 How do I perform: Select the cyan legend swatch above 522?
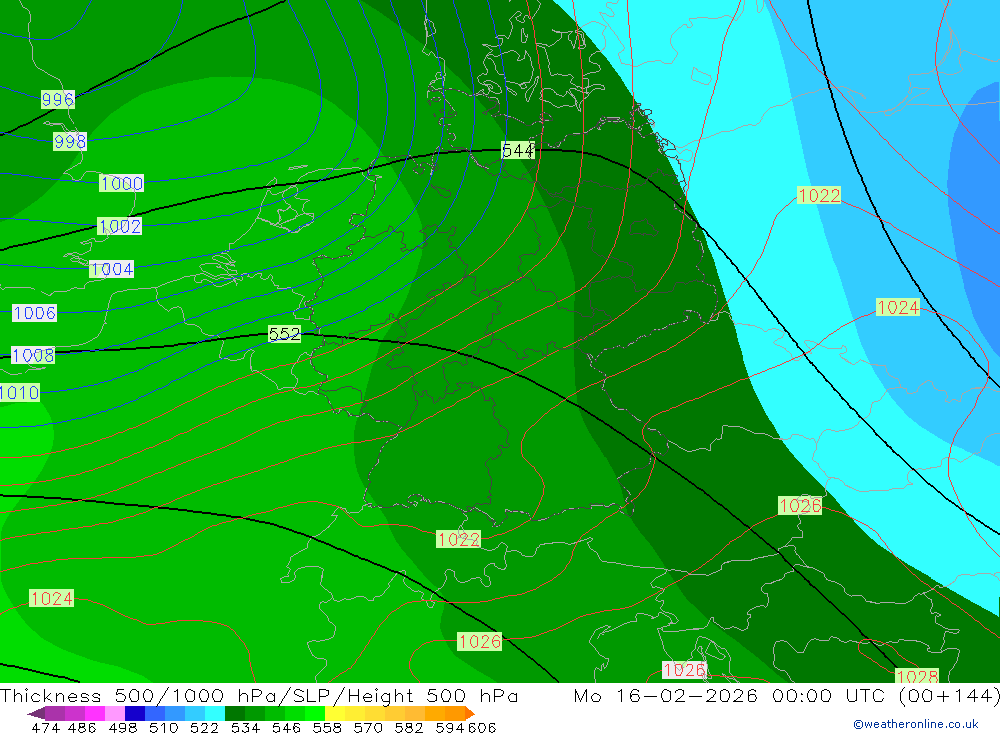[215, 713]
